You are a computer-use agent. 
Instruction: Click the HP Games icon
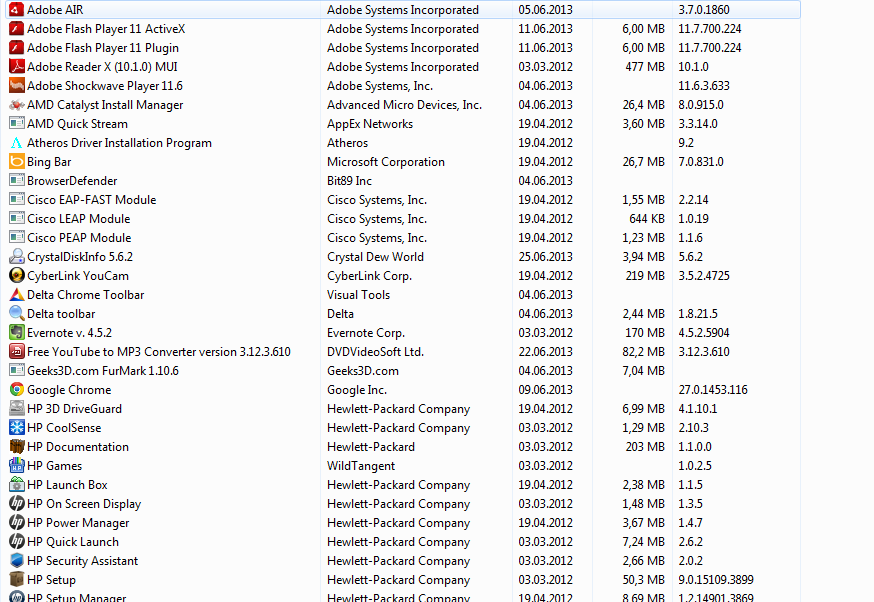coord(17,465)
